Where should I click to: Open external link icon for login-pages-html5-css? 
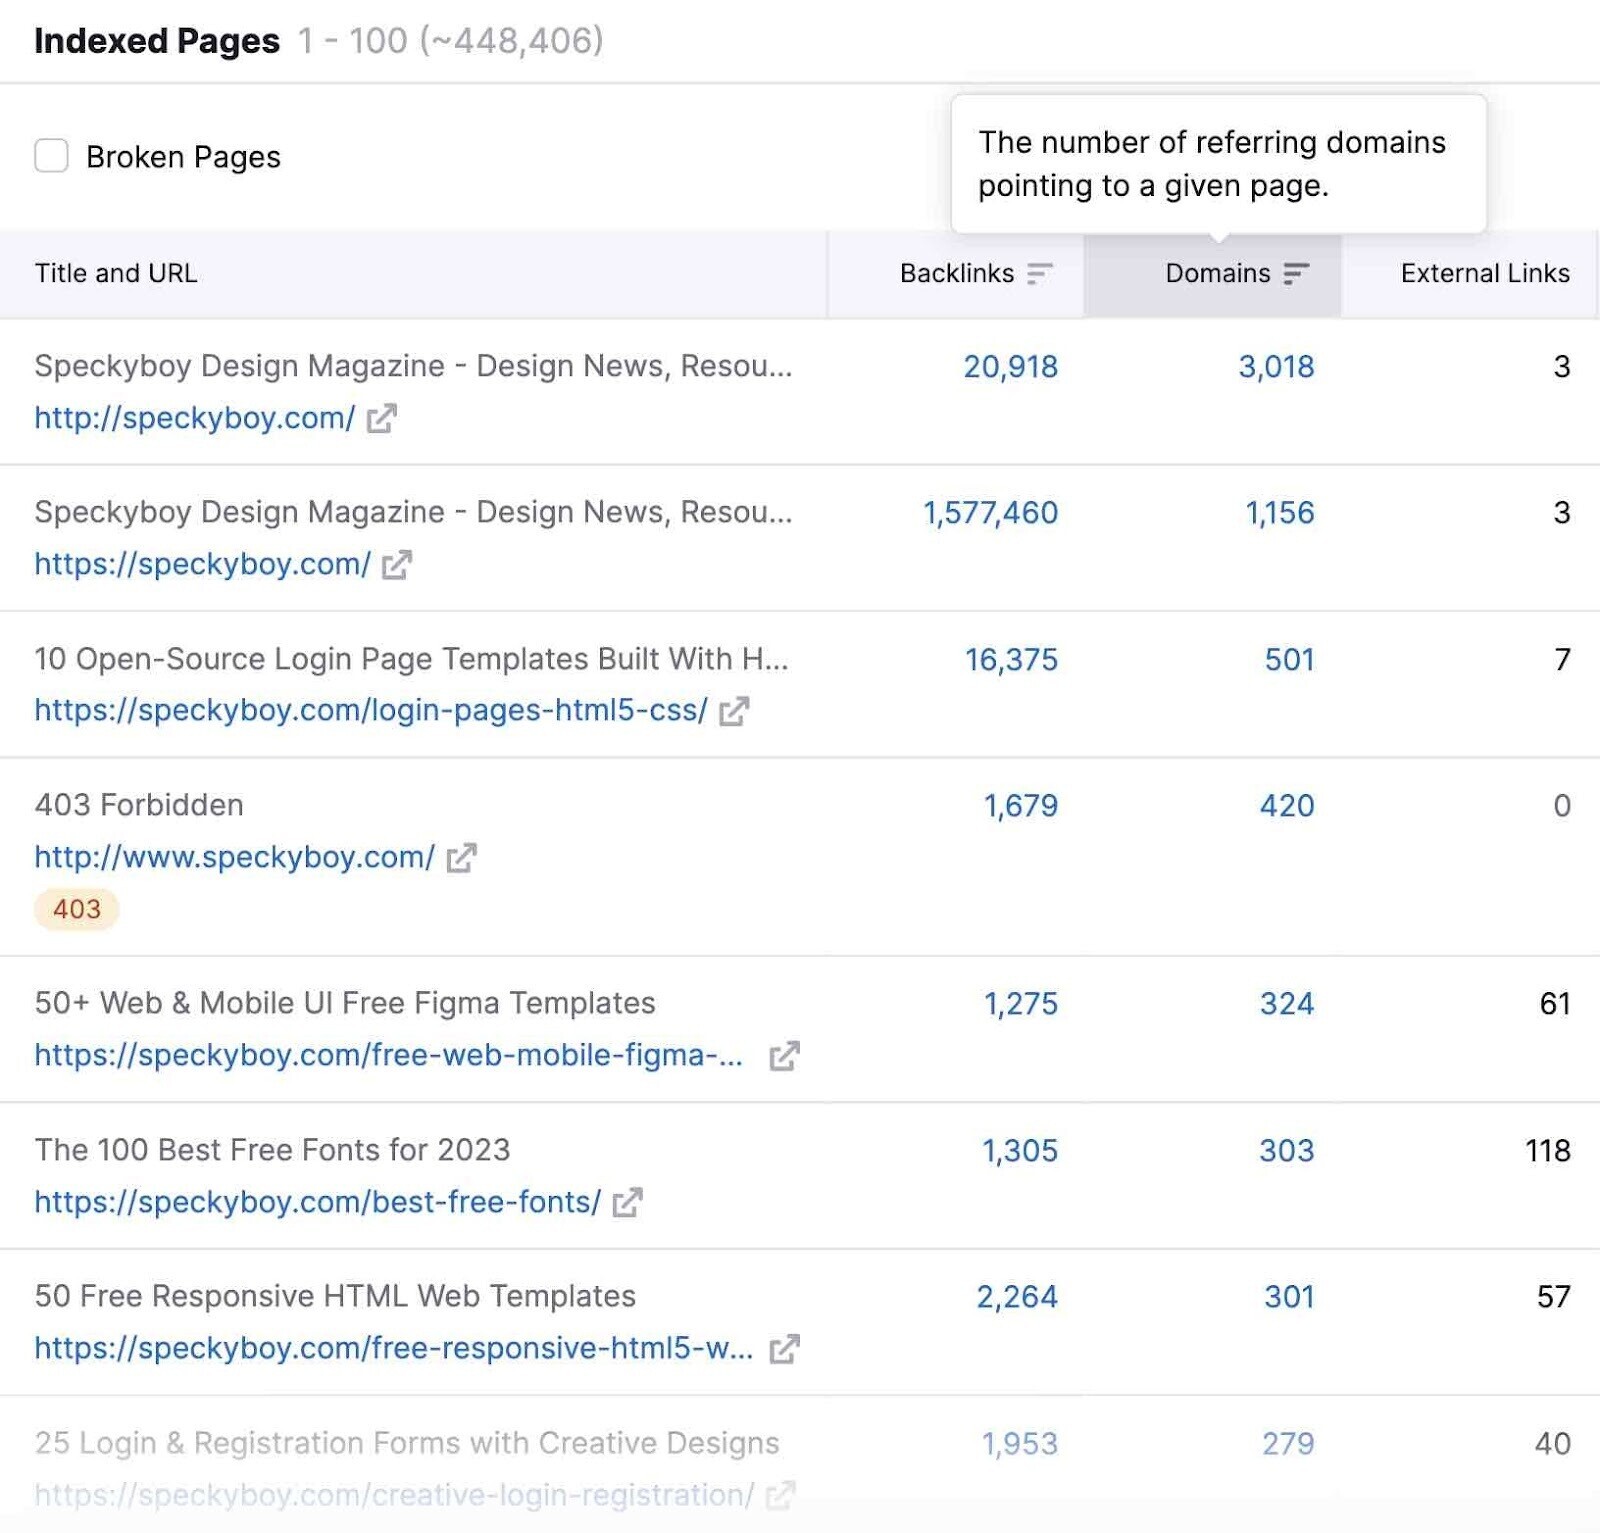pyautogui.click(x=734, y=711)
